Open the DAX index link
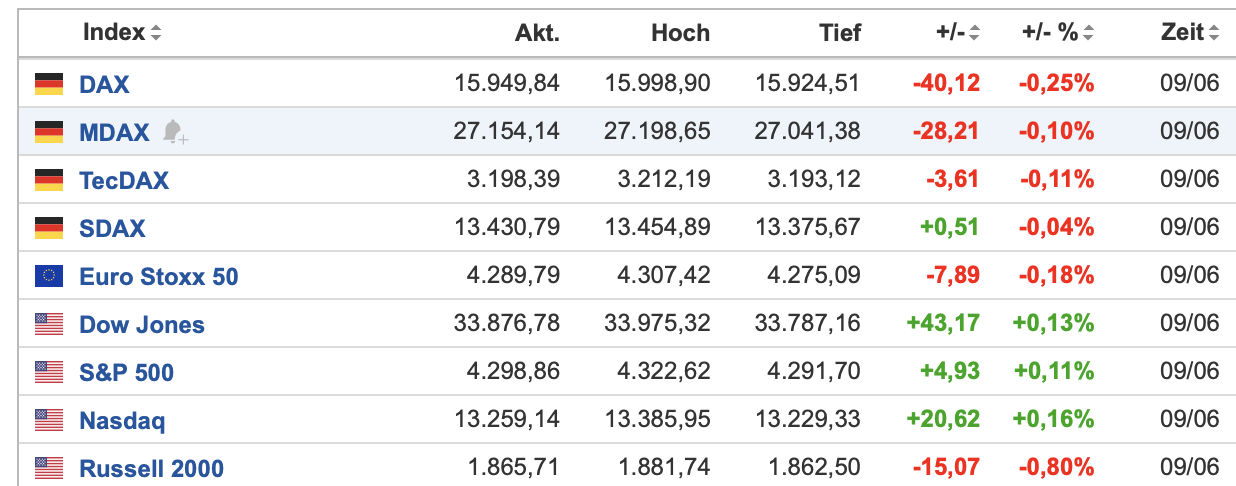The width and height of the screenshot is (1236, 486). [104, 84]
